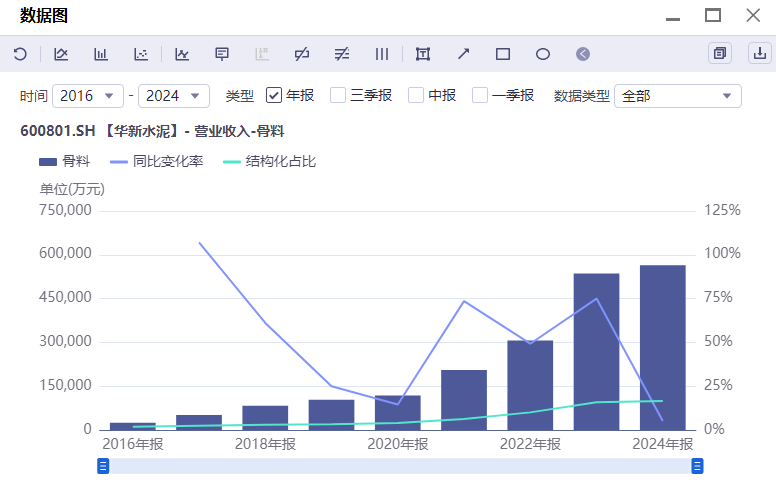Click the 2018年报 bar in chart
Image resolution: width=776 pixels, height=491 pixels.
pyautogui.click(x=265, y=418)
